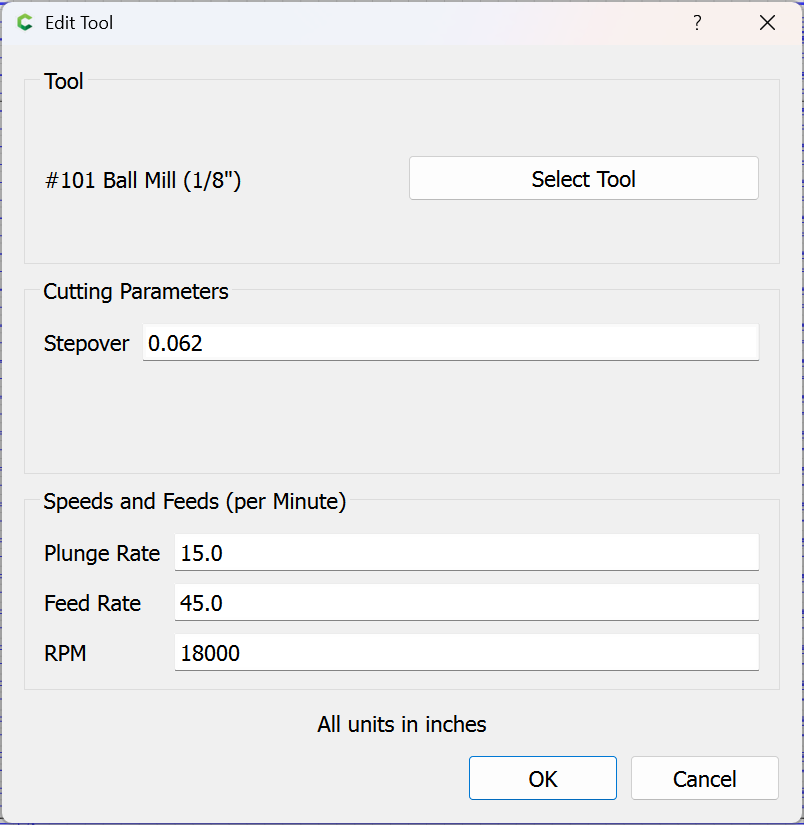Open the question mark help button

697,23
